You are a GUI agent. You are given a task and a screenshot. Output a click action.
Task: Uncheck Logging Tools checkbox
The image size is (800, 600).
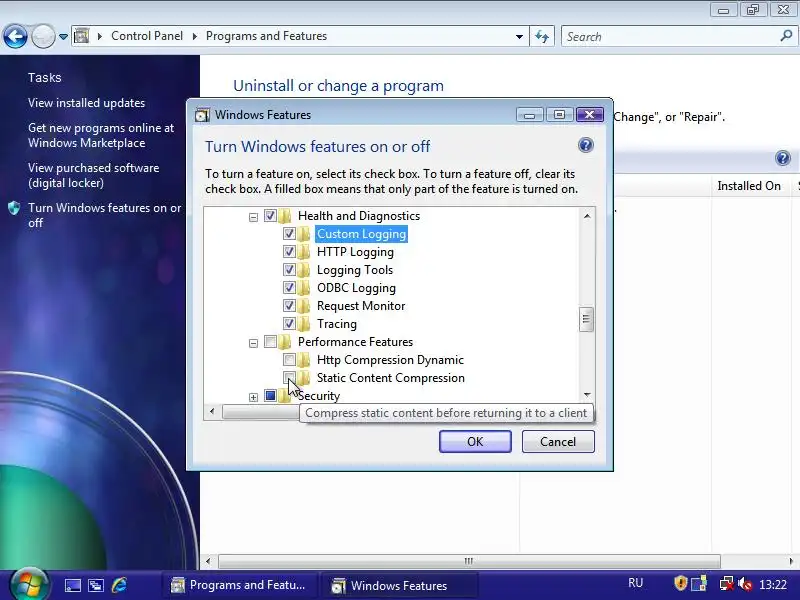[x=289, y=269]
